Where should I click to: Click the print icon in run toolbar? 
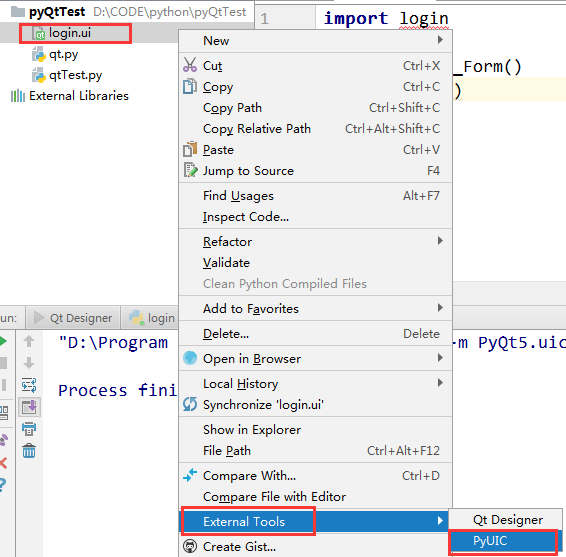(29, 429)
